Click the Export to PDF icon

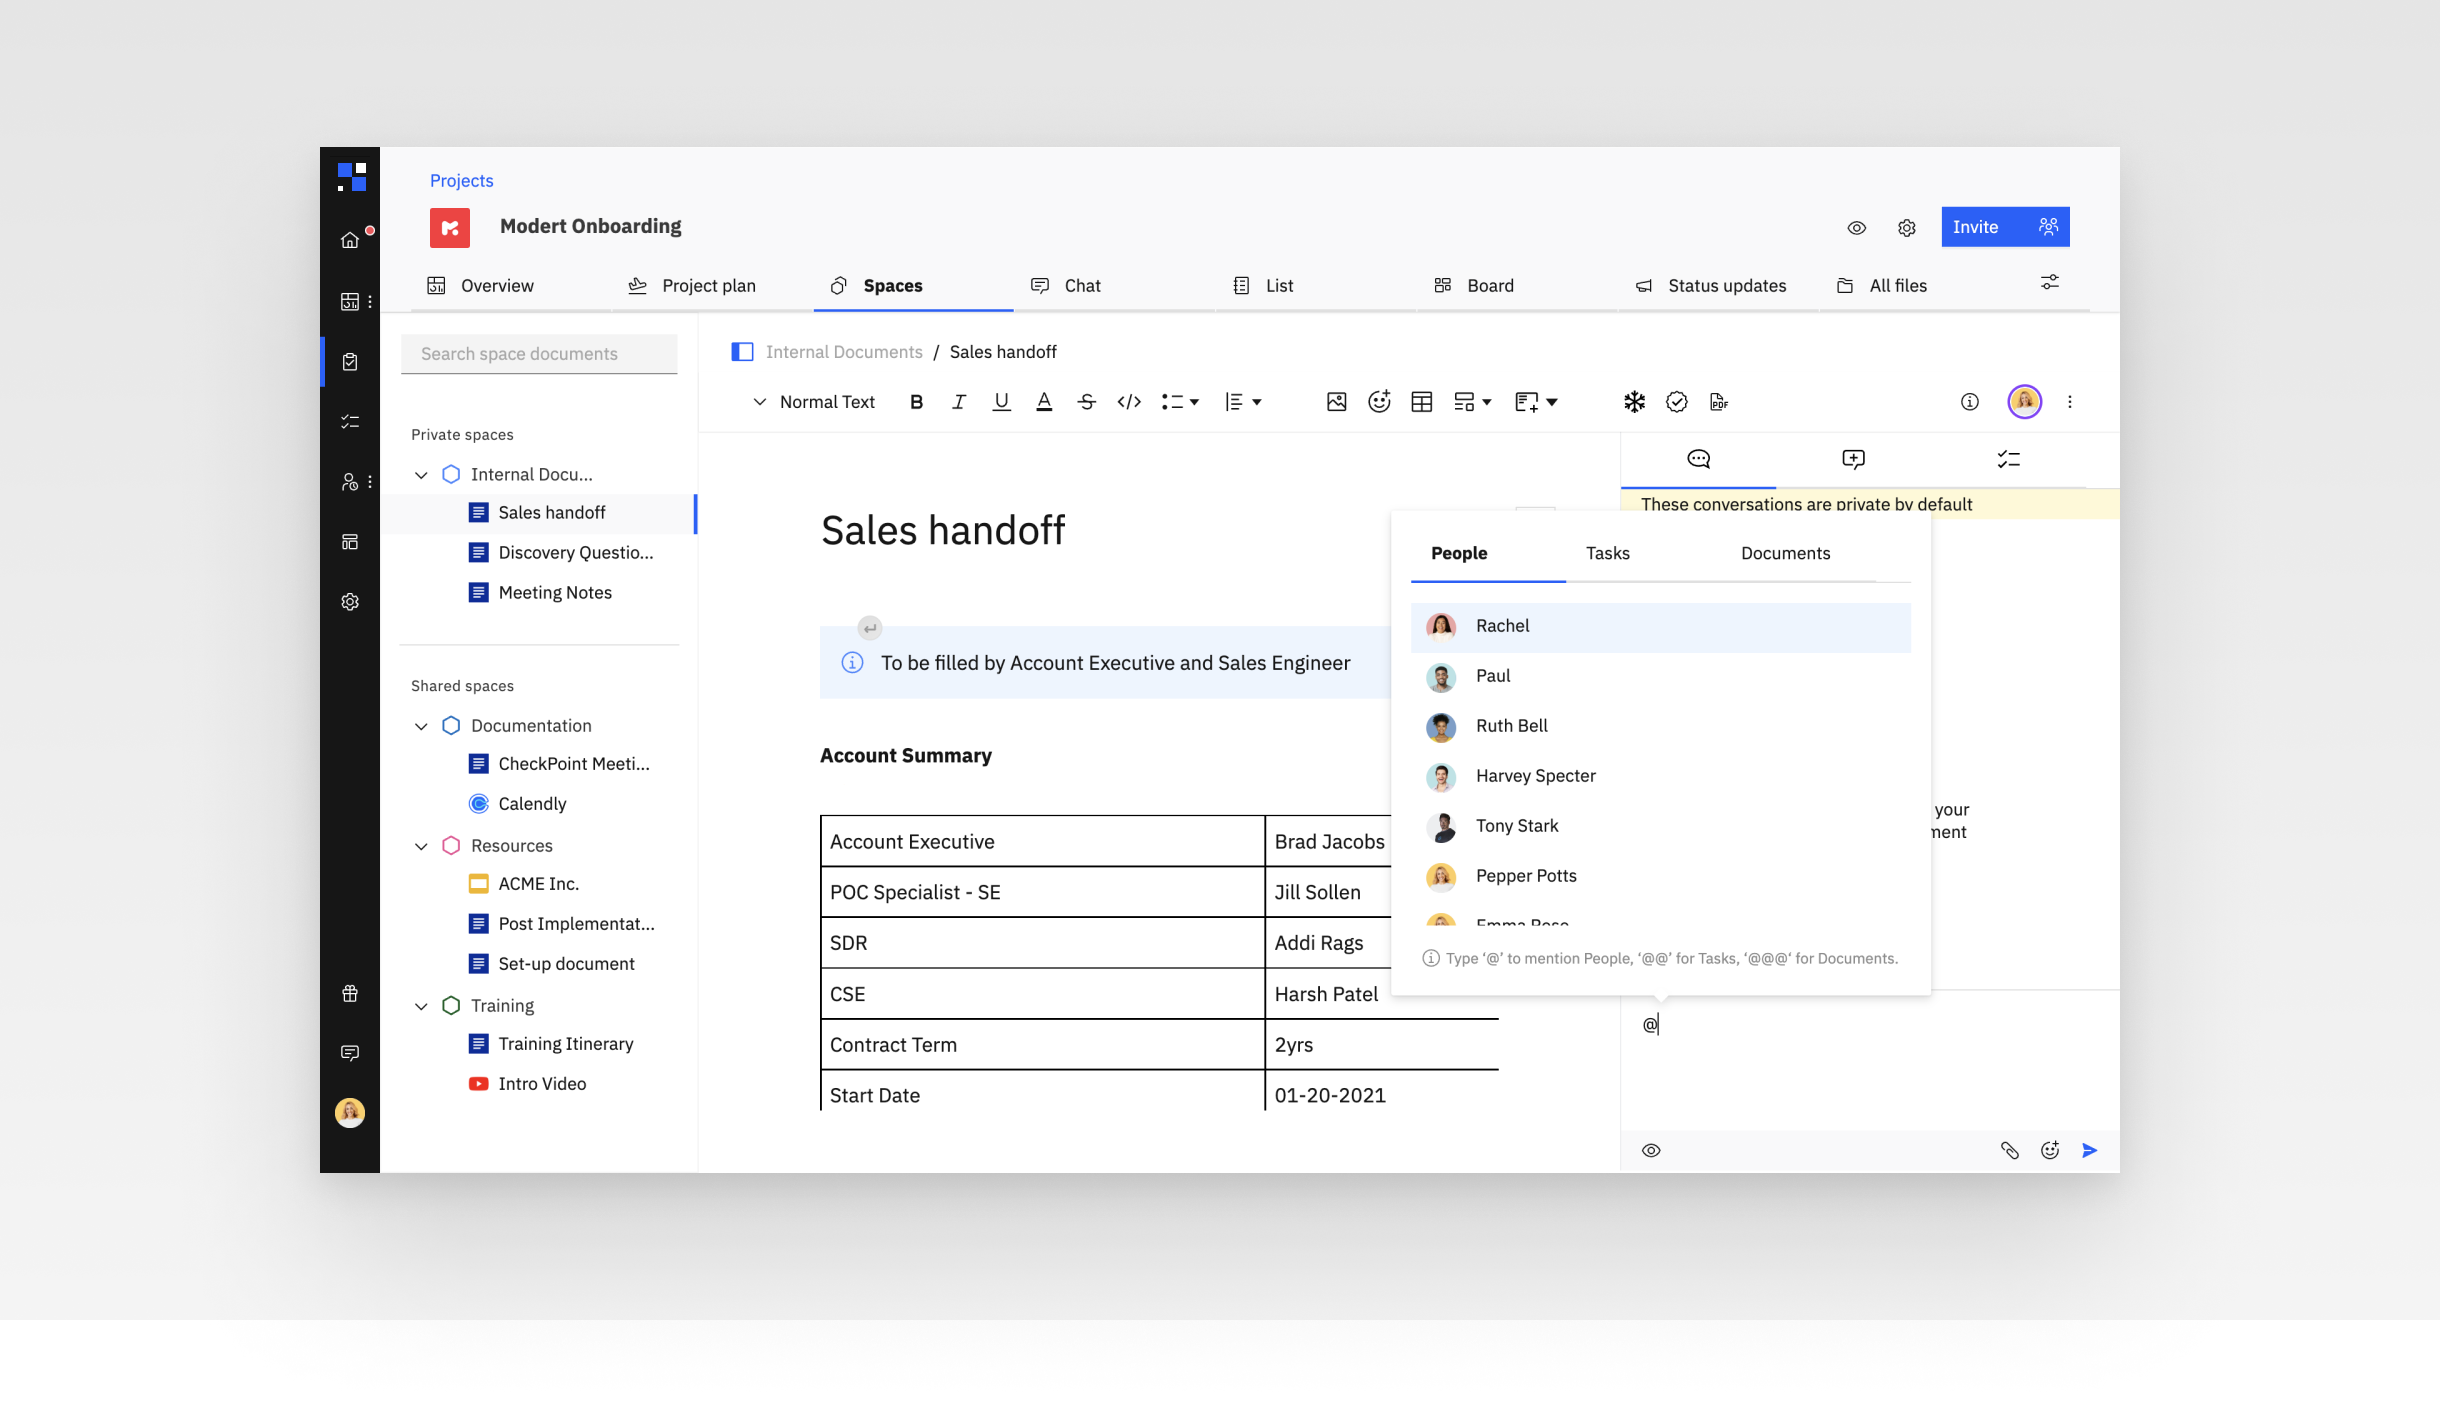1719,402
